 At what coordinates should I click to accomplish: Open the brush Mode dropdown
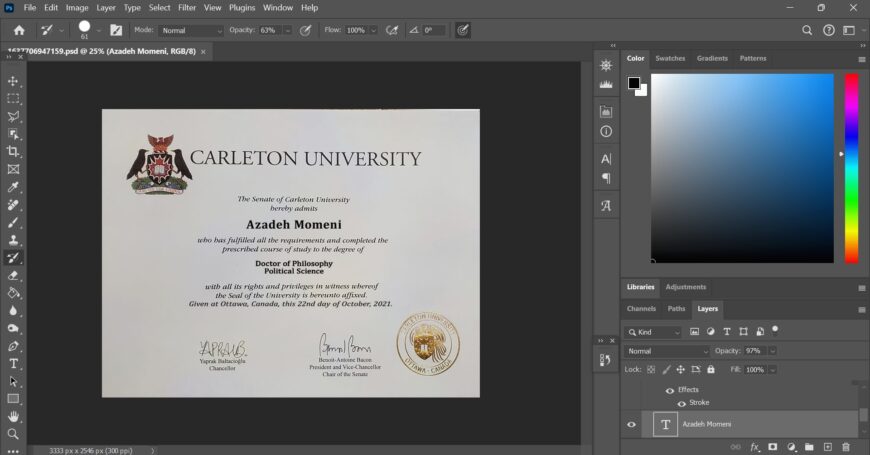(x=191, y=31)
